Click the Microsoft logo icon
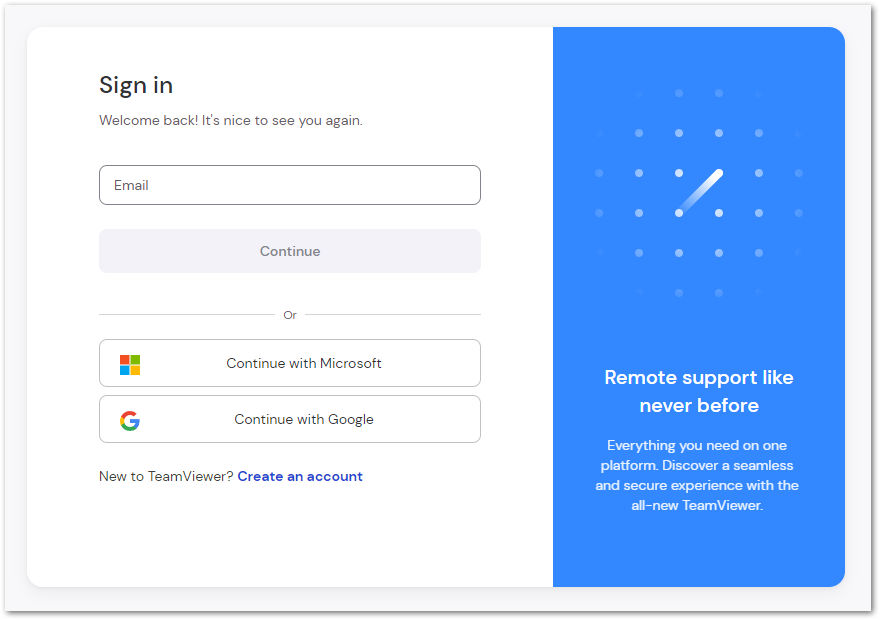 tap(130, 364)
